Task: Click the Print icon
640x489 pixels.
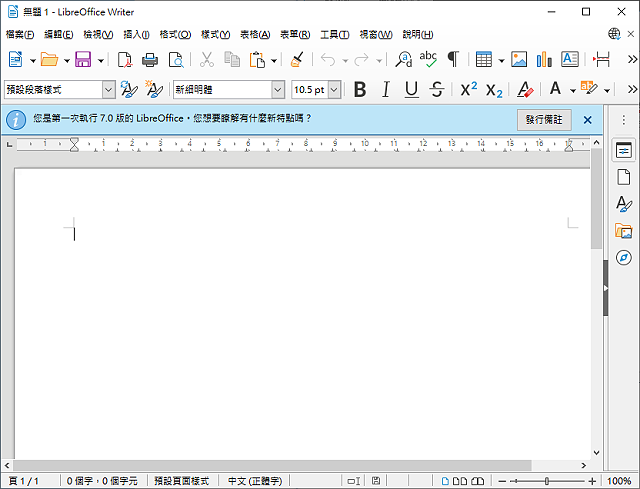Action: click(x=150, y=60)
